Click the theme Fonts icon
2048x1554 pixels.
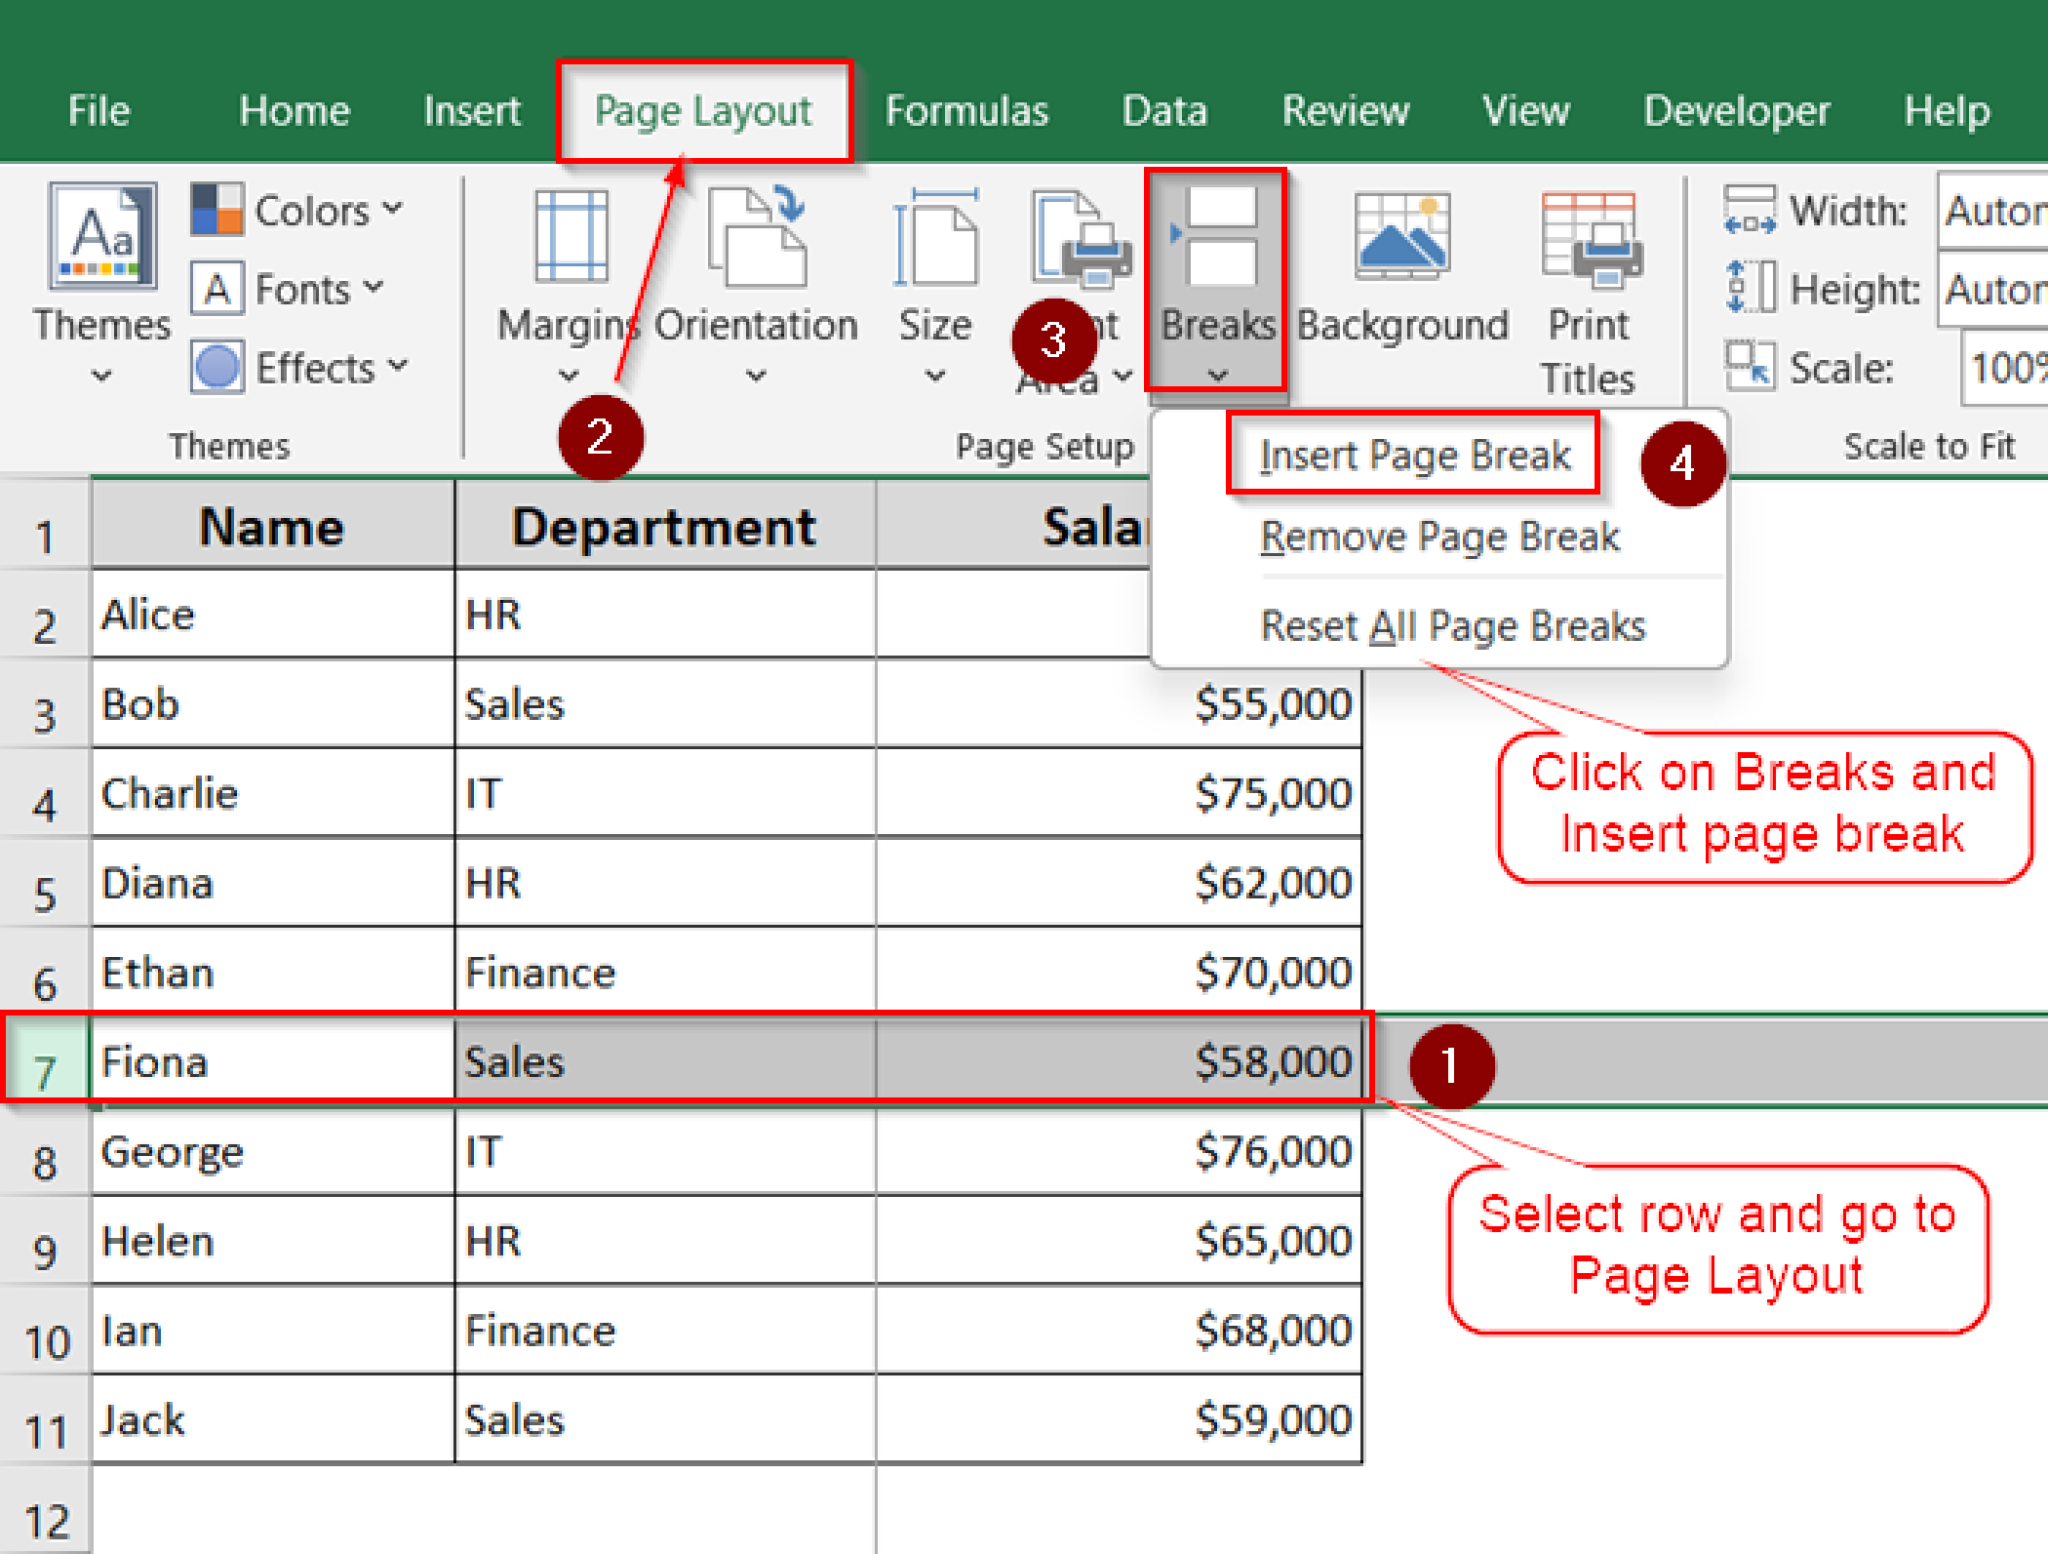tap(218, 288)
